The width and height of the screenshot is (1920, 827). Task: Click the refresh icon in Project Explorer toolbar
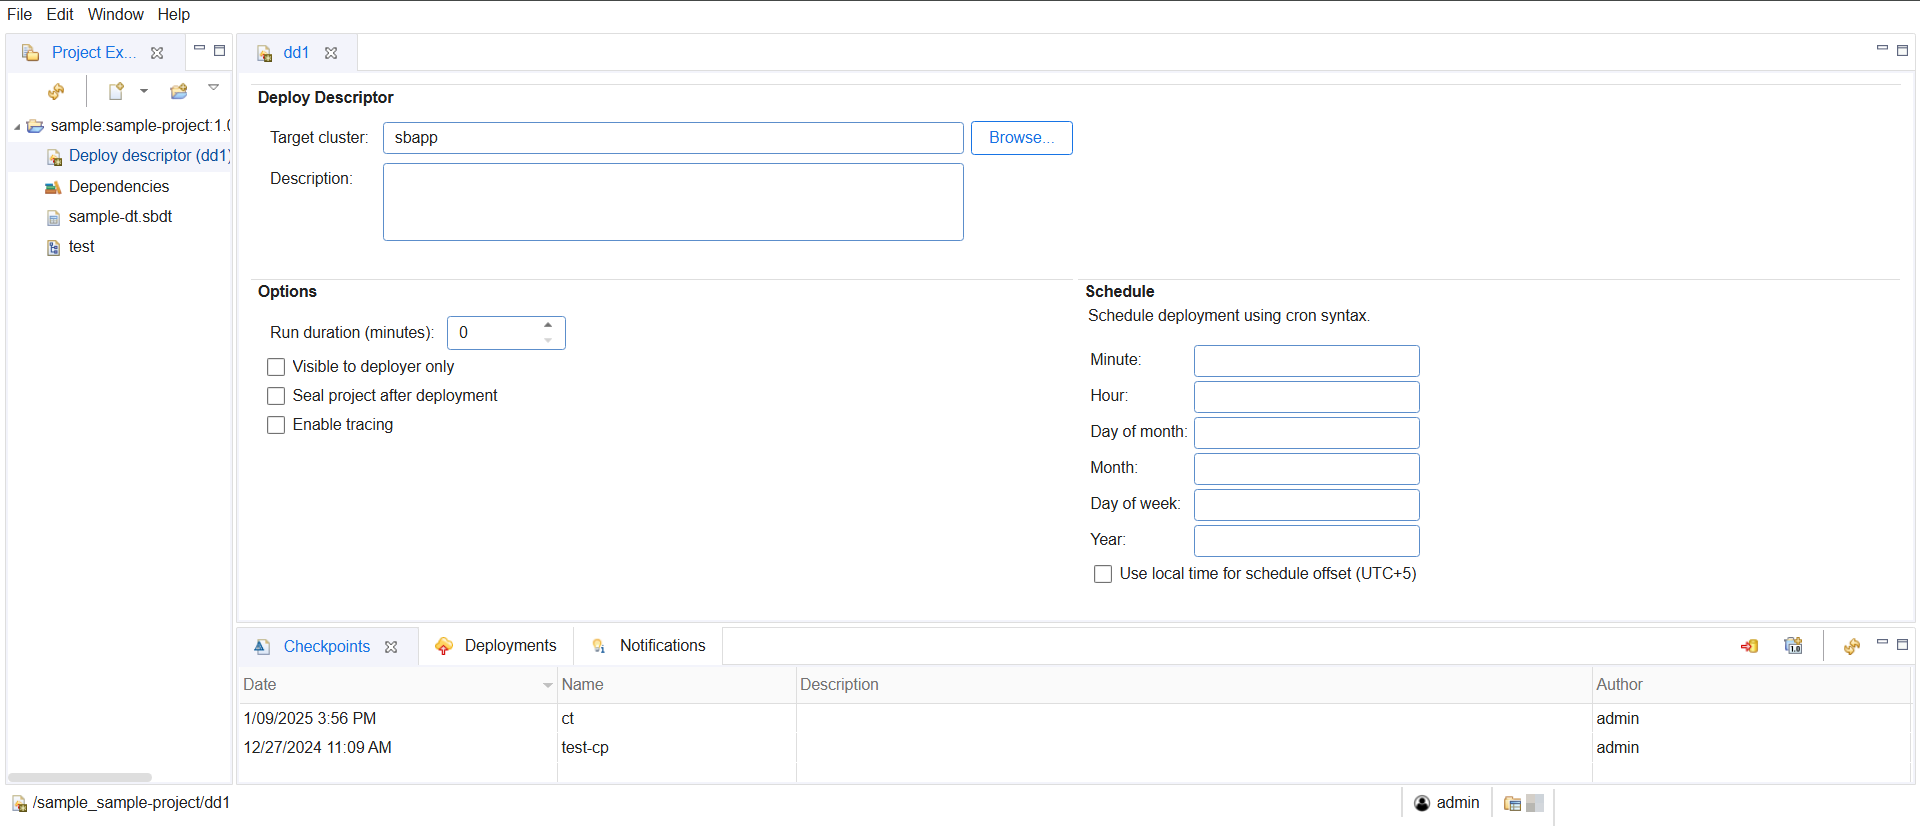(56, 92)
